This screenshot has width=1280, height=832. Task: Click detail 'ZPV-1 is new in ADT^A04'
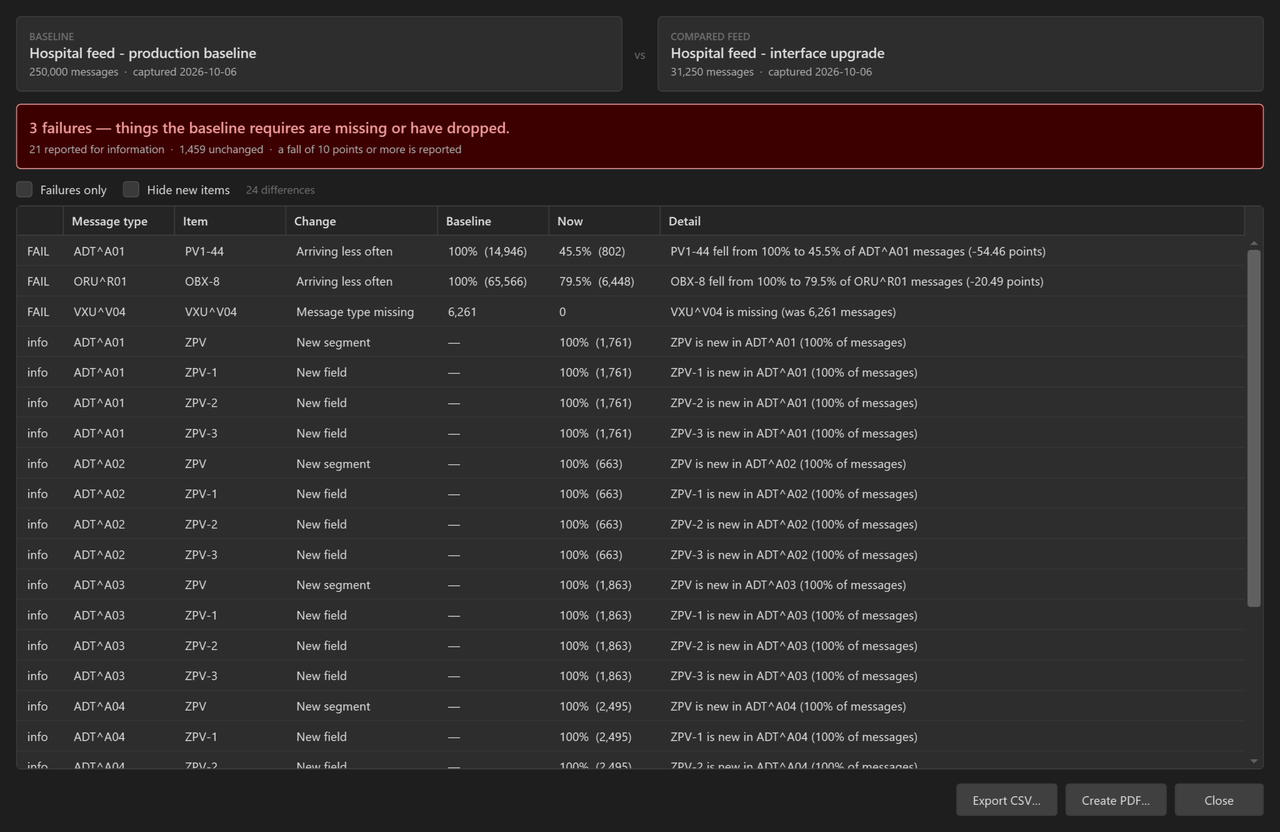[793, 736]
